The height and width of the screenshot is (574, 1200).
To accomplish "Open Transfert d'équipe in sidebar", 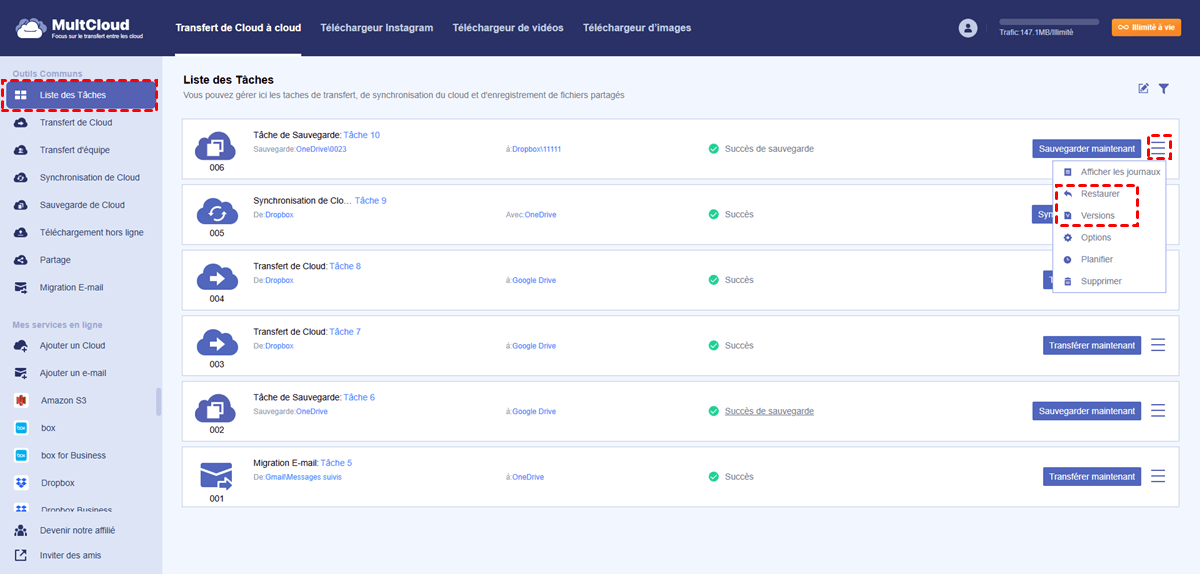I will pos(75,150).
